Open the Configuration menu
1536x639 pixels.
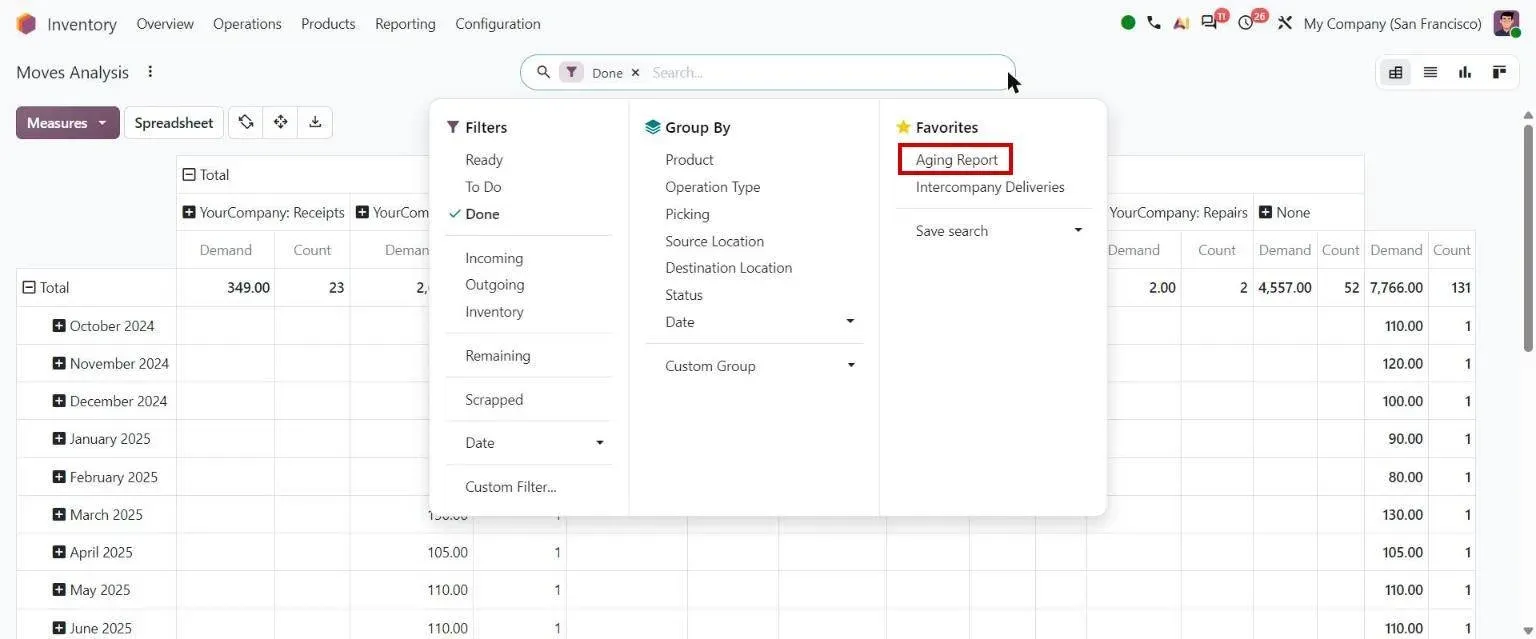[498, 24]
